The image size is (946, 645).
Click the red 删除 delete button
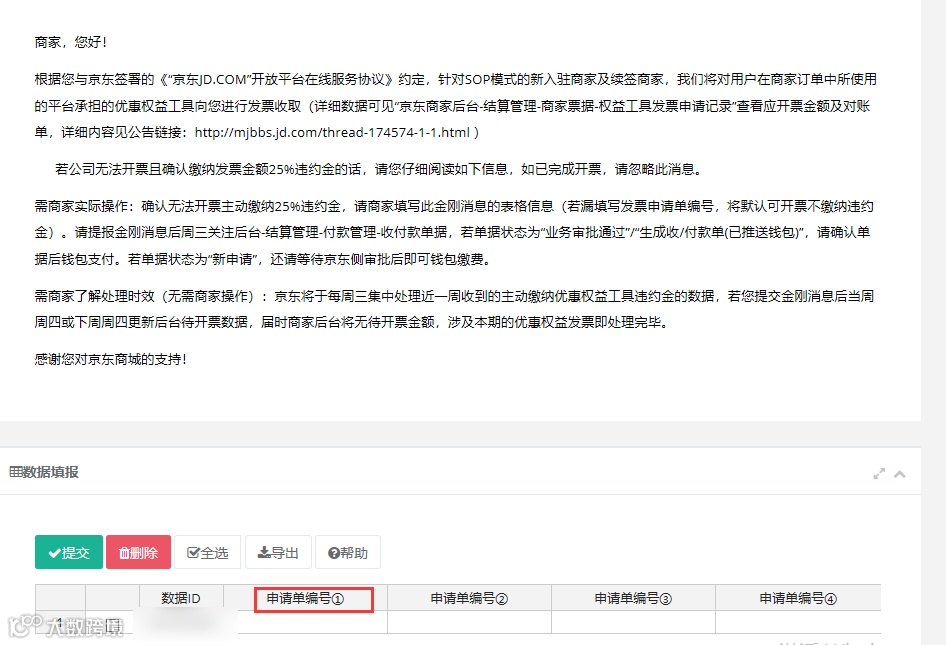[138, 552]
